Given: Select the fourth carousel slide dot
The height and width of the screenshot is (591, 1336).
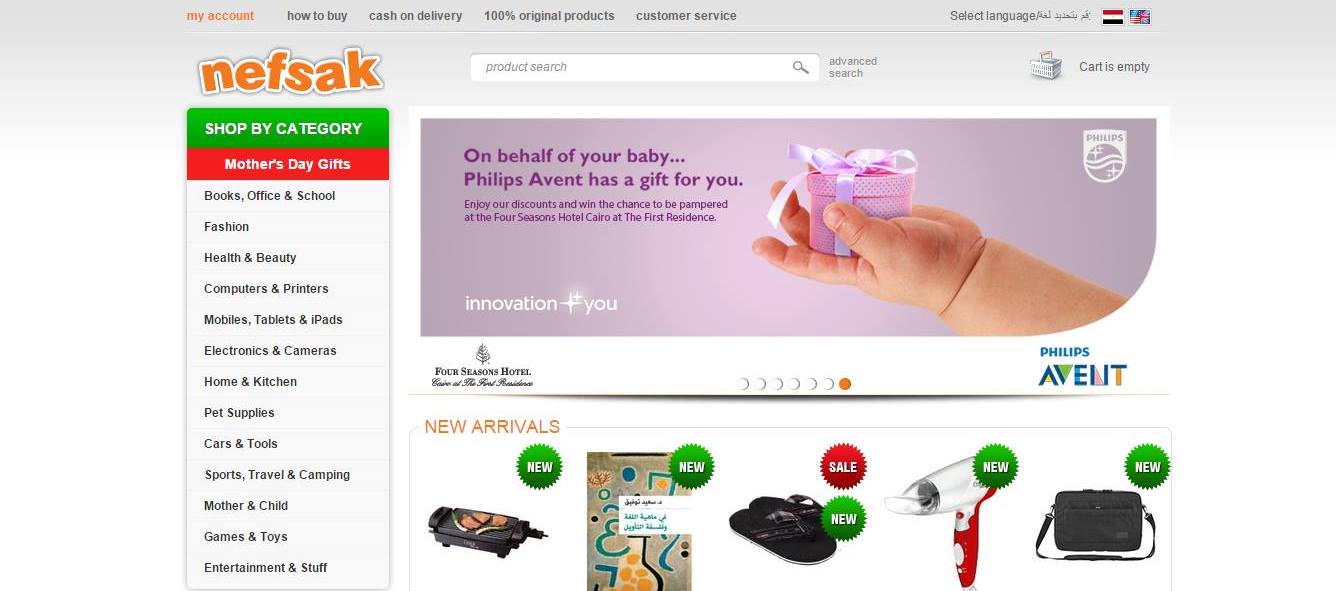Looking at the screenshot, I should pos(794,384).
